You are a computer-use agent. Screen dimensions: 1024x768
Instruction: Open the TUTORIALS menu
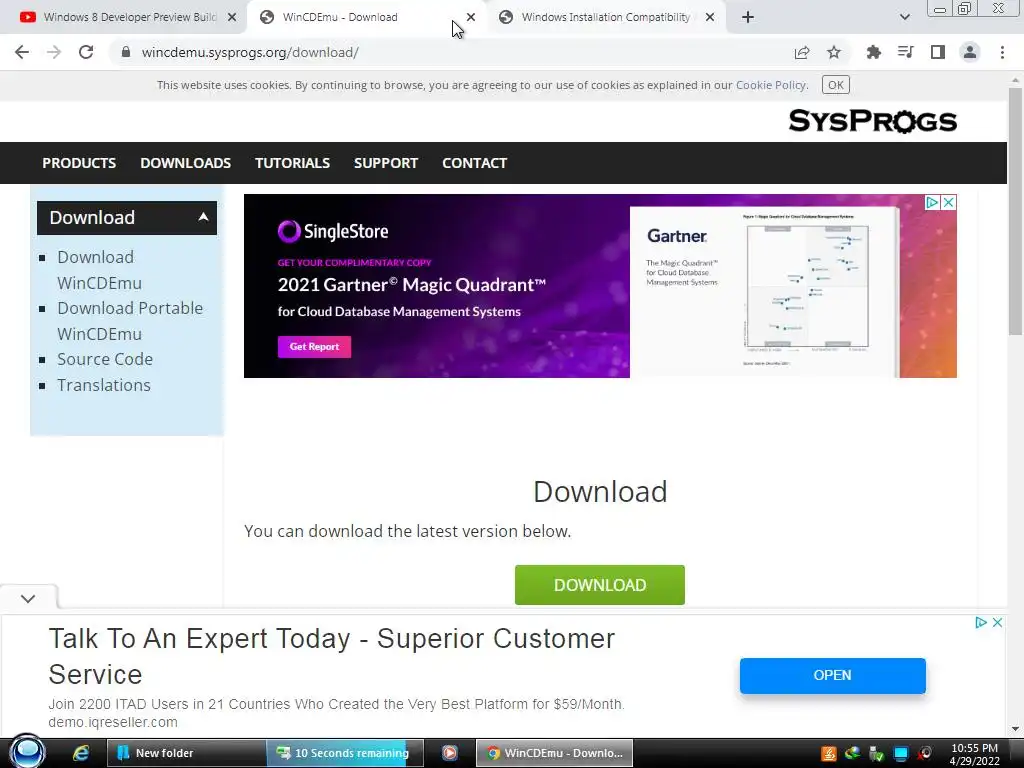tap(292, 163)
